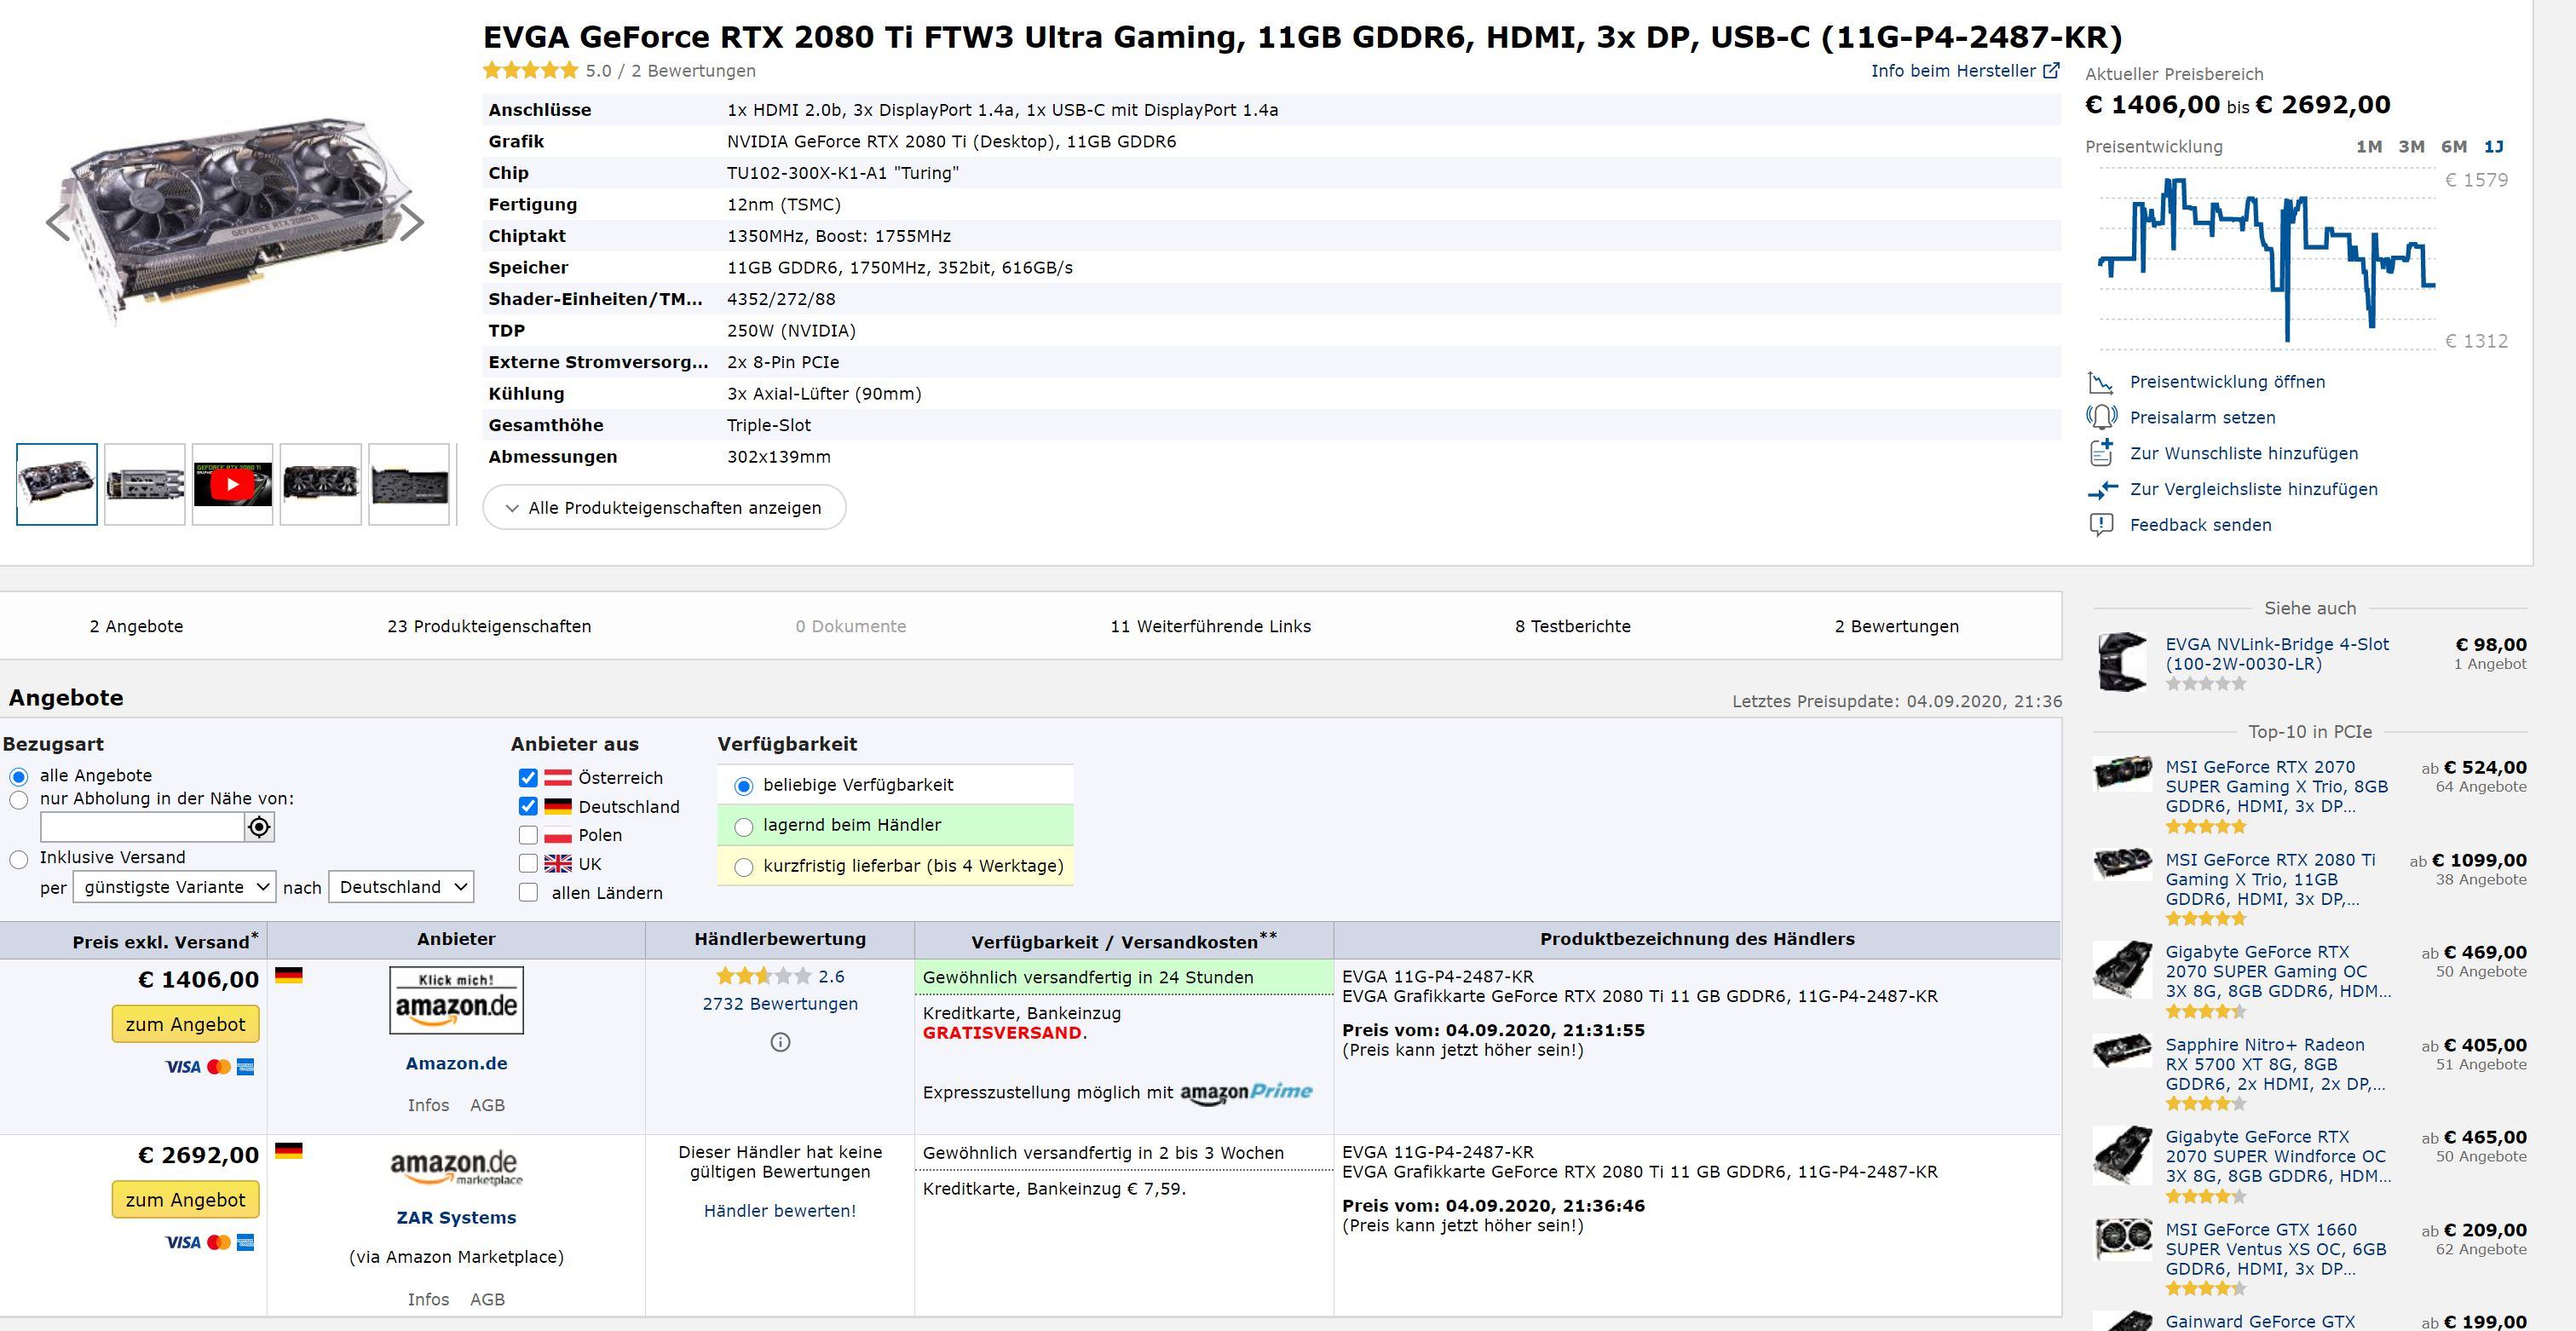2576x1331 pixels.
Task: Select 'kurzfristig lieferbar (bis 4 Werktage)'
Action: tap(744, 867)
